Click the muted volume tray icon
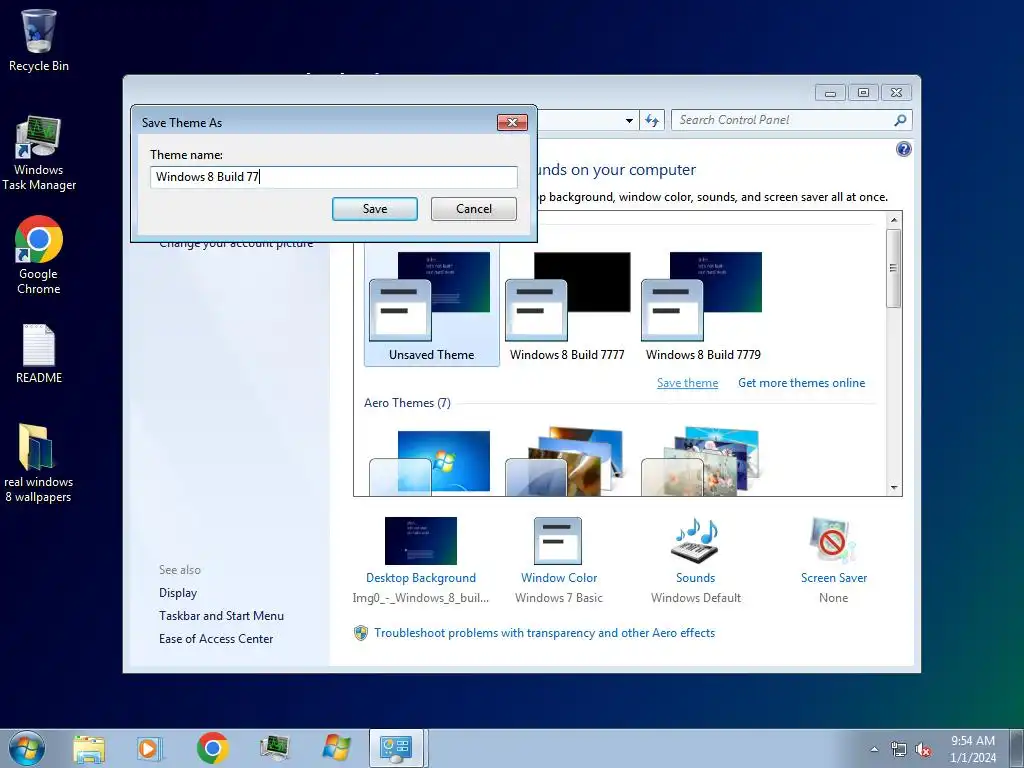1024x768 pixels. (923, 749)
